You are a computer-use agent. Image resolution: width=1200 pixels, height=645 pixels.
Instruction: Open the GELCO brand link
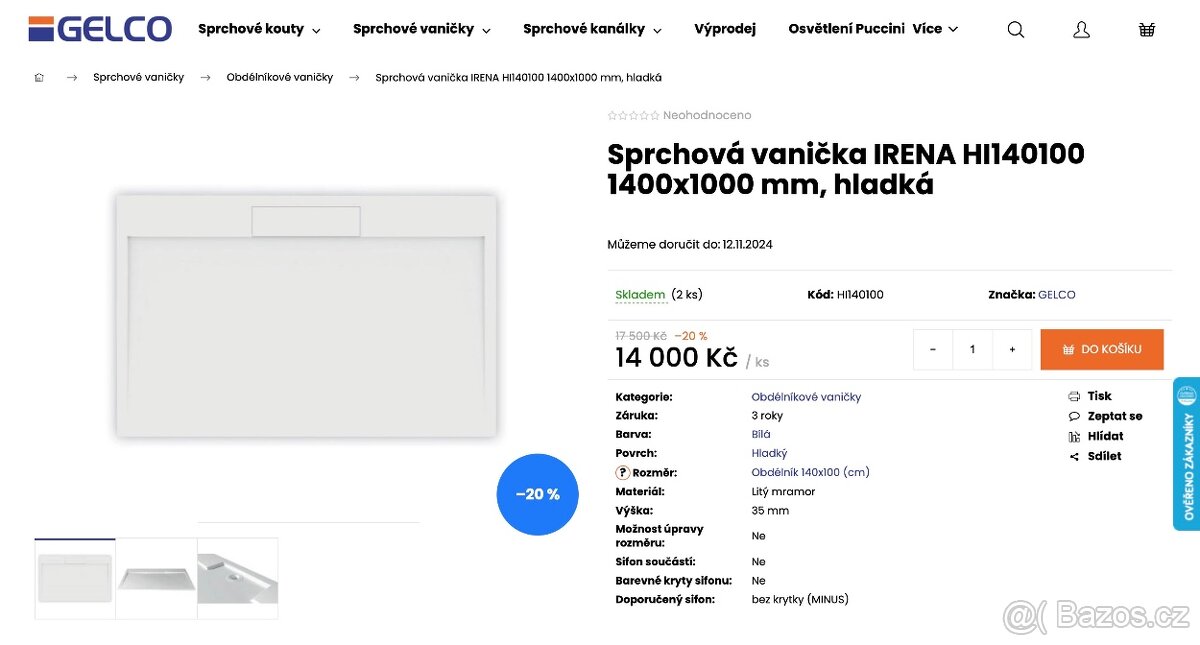[x=1056, y=294]
